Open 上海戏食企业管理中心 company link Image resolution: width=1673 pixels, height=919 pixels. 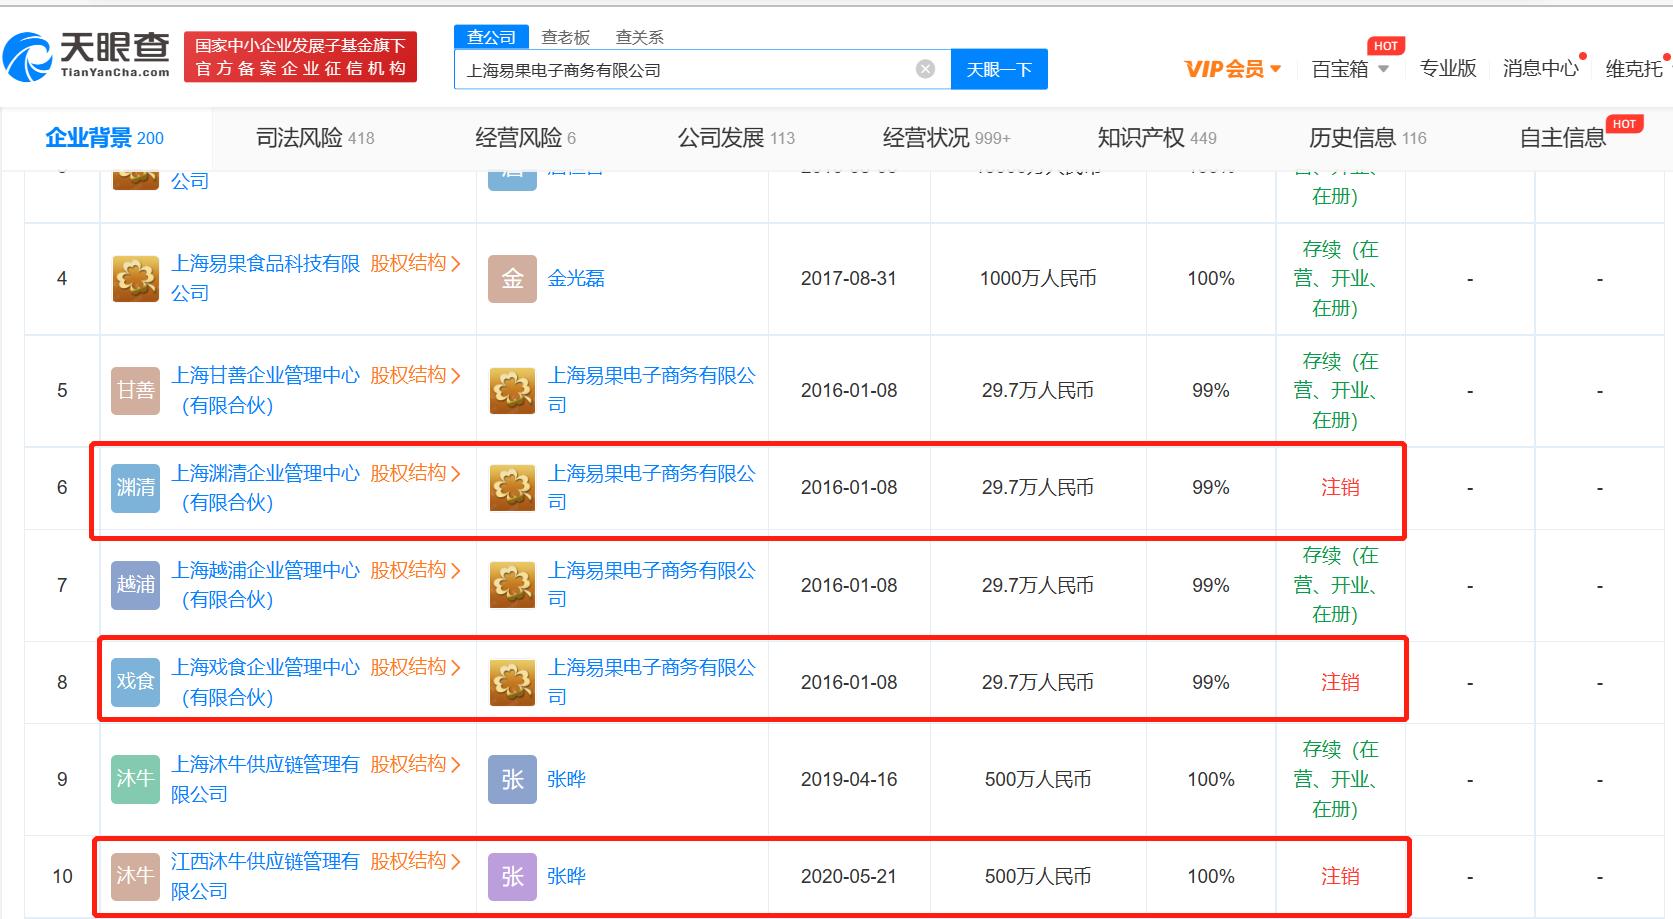click(265, 682)
